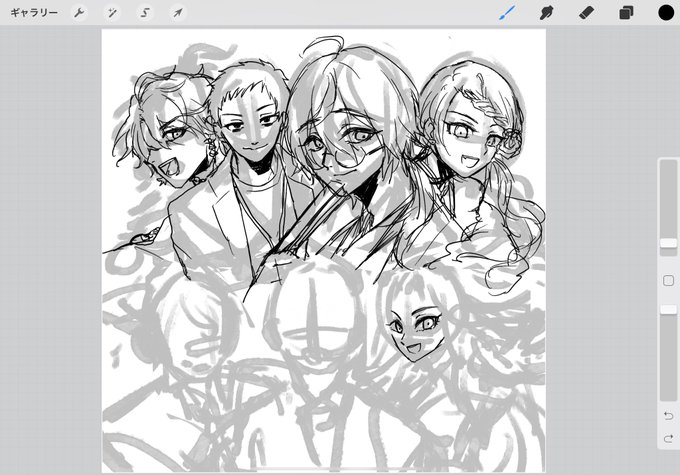Open the Adjustments magic wand menu
This screenshot has height=475, width=680.
112,13
